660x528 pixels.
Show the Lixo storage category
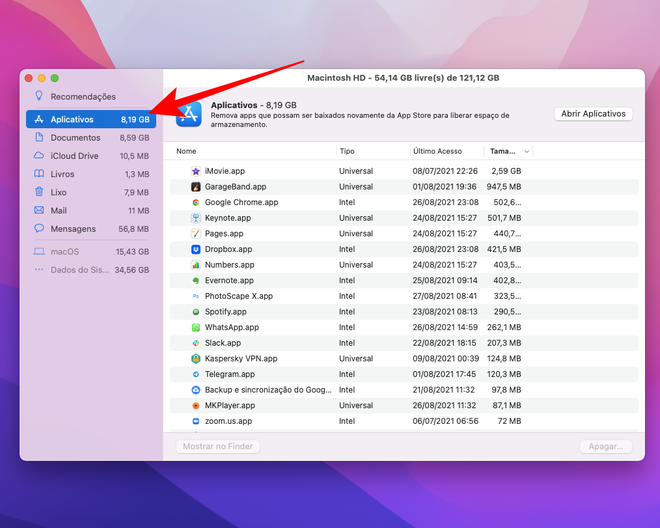tap(91, 192)
